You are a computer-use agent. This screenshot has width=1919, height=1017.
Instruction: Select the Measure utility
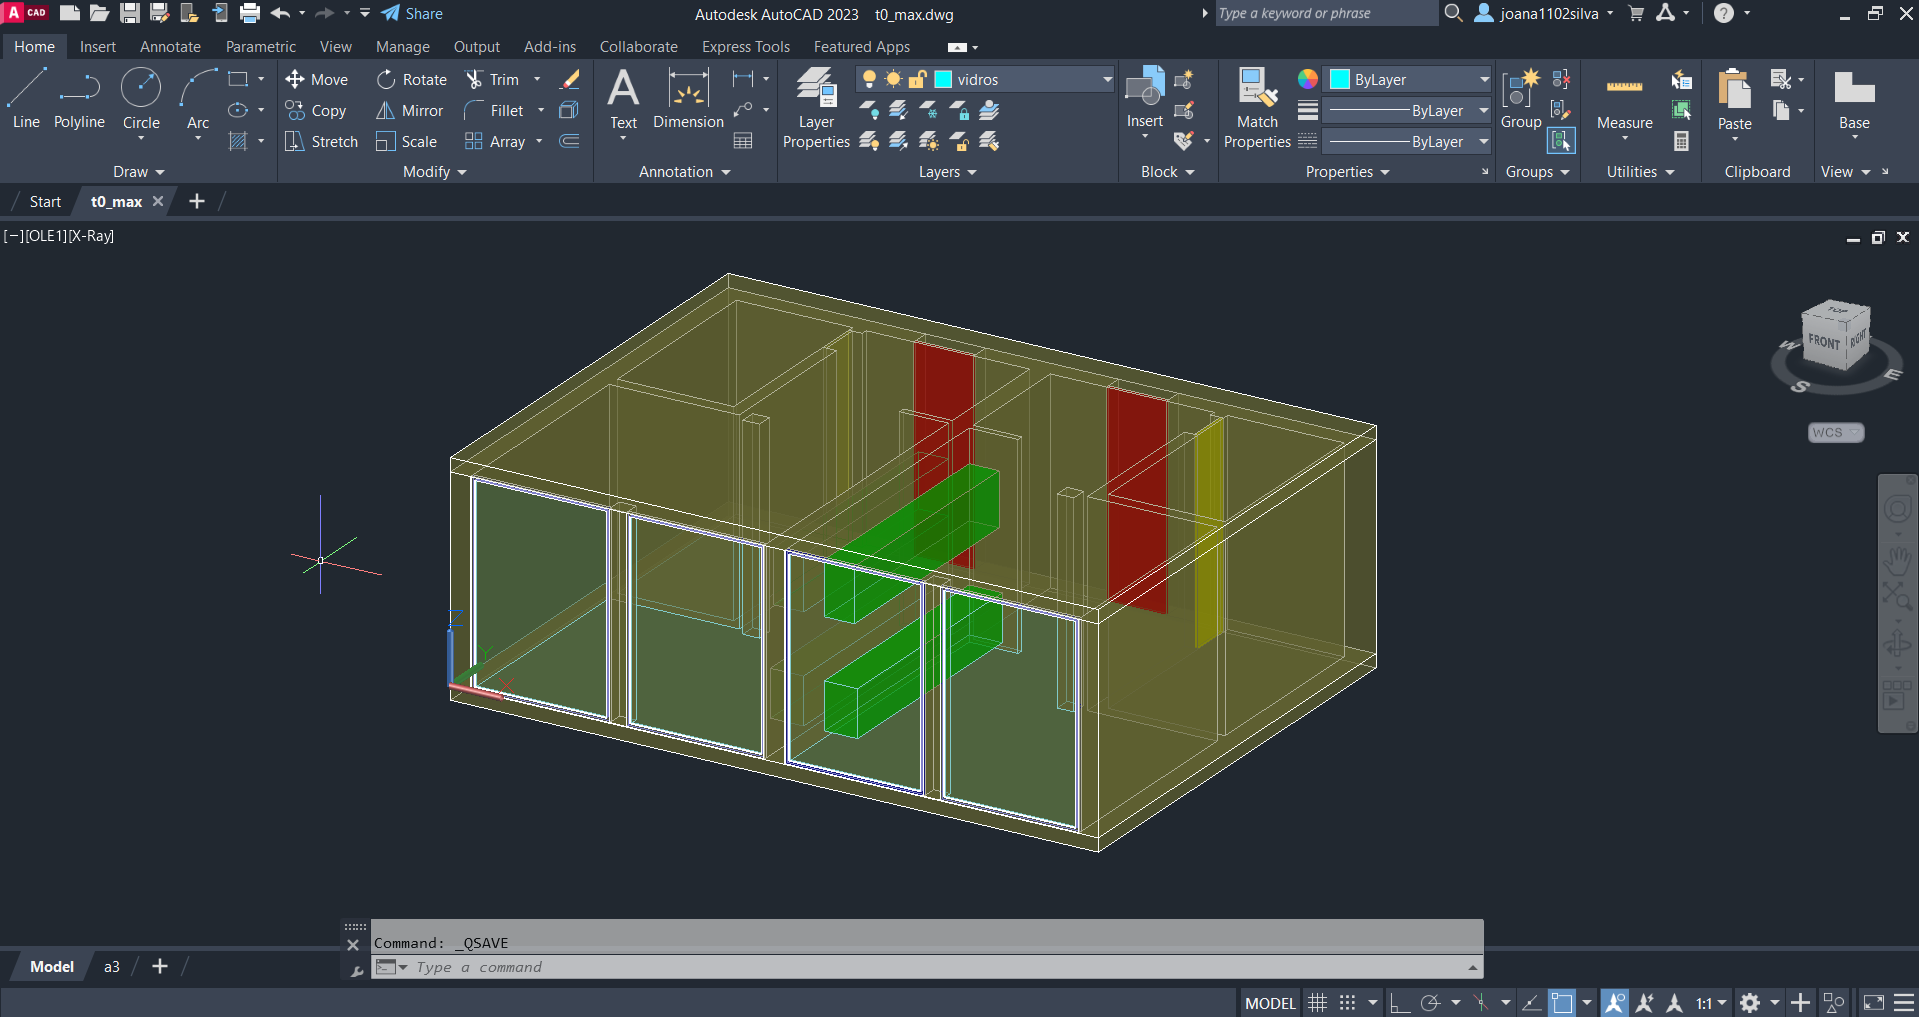[1624, 101]
